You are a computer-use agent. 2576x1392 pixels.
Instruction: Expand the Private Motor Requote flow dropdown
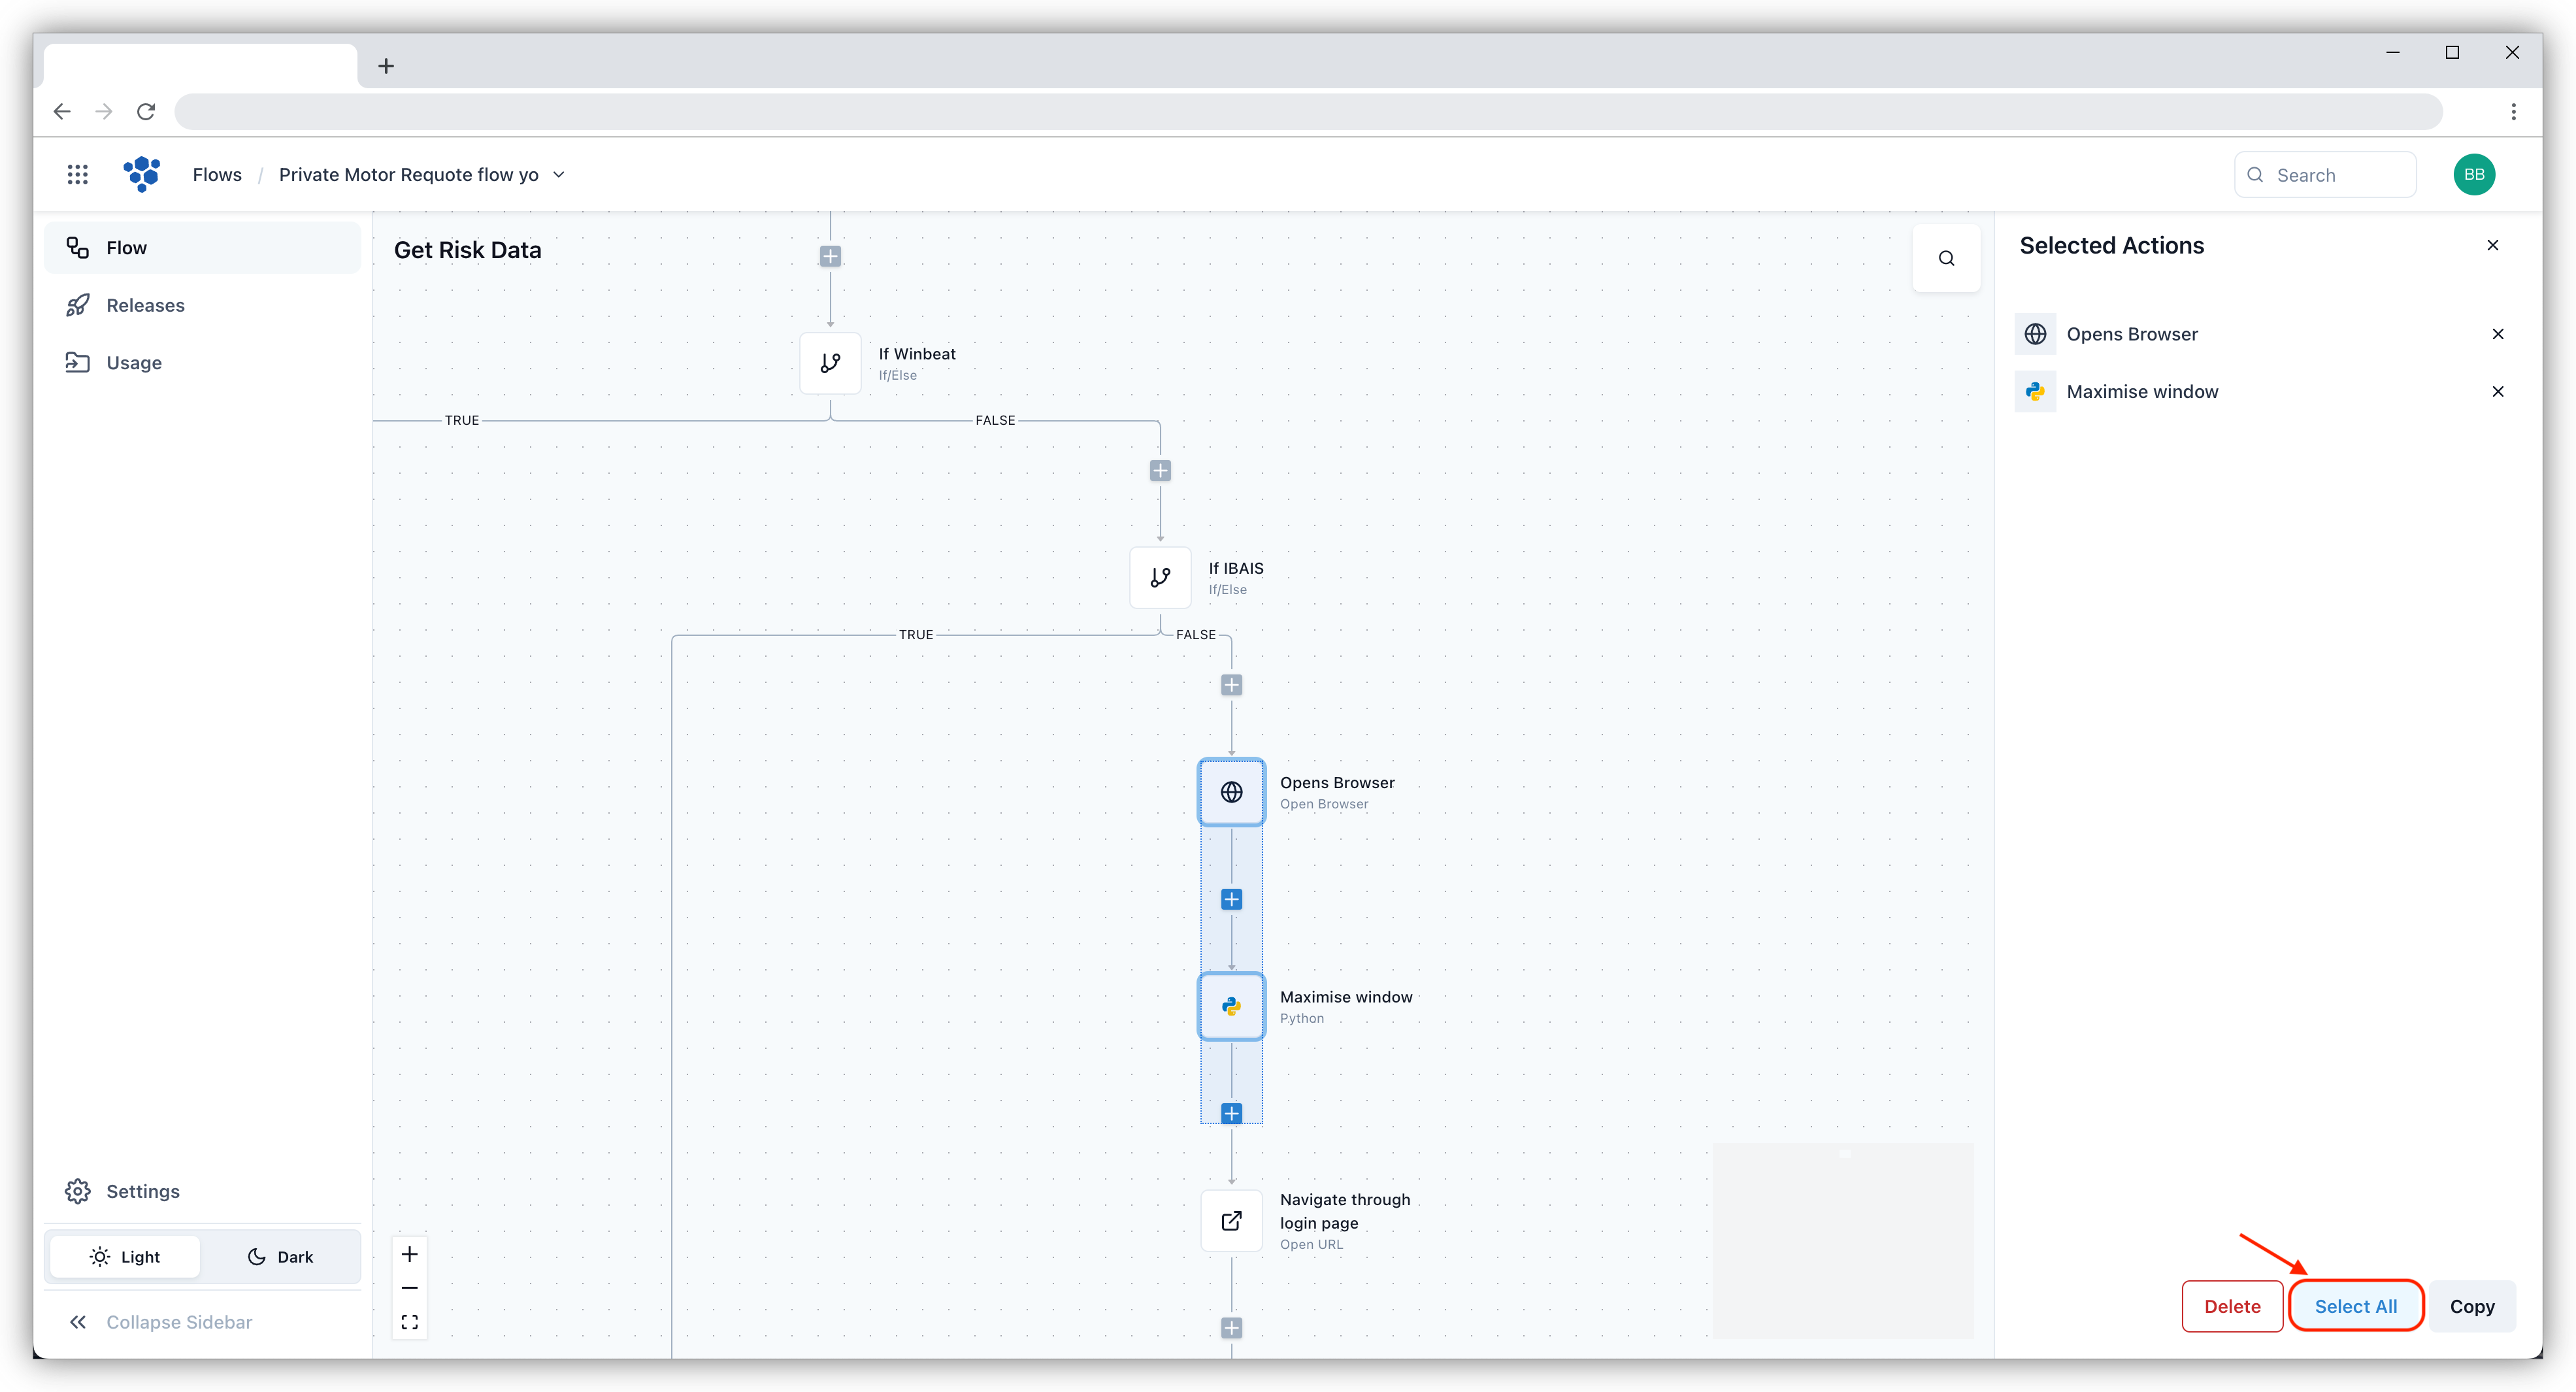[x=559, y=174]
